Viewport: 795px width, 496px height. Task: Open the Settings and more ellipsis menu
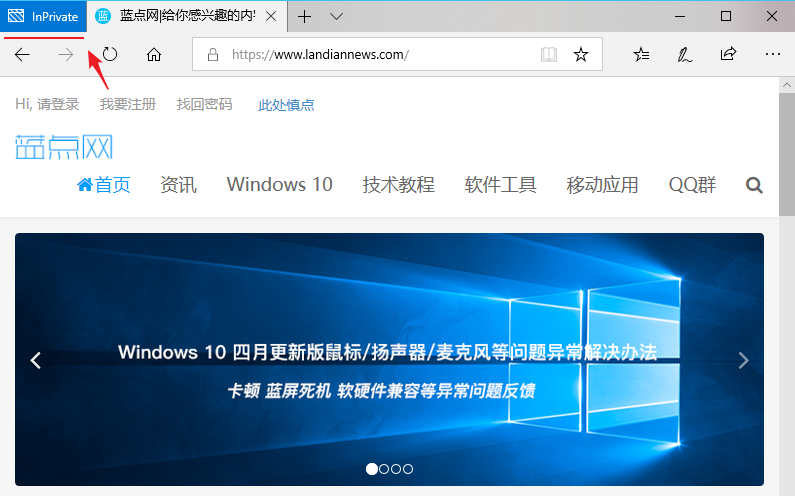point(772,54)
